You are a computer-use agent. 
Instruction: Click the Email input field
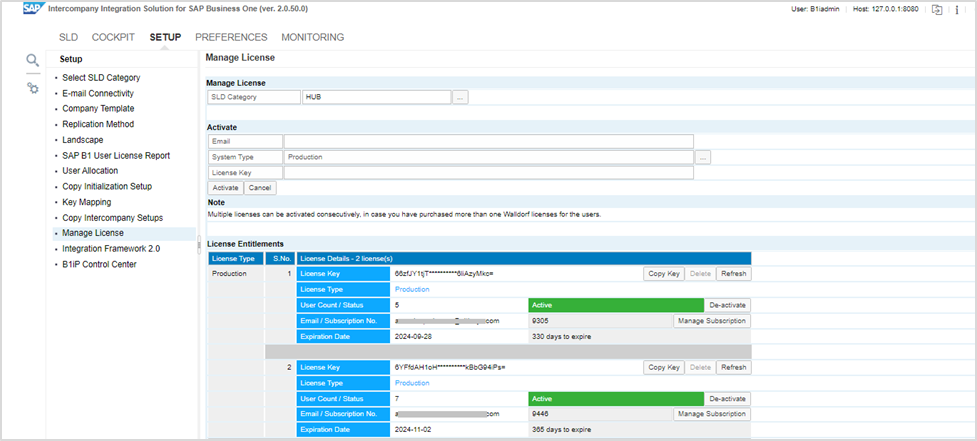coord(488,142)
